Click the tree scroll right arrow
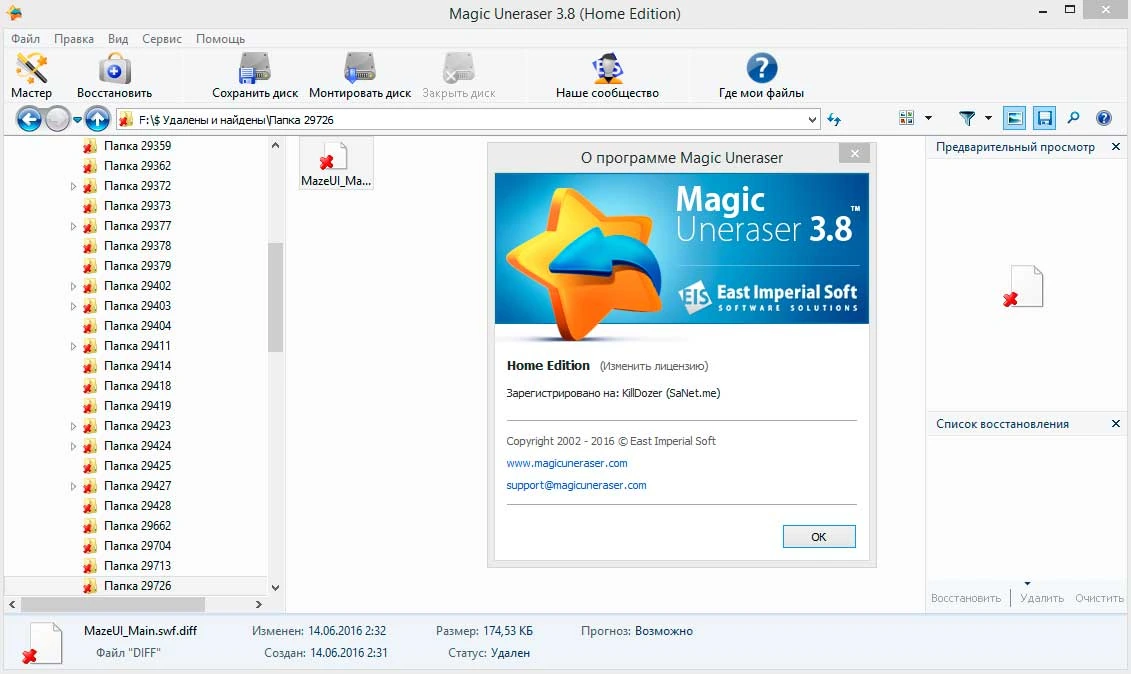Viewport: 1131px width, 674px height. click(x=258, y=604)
